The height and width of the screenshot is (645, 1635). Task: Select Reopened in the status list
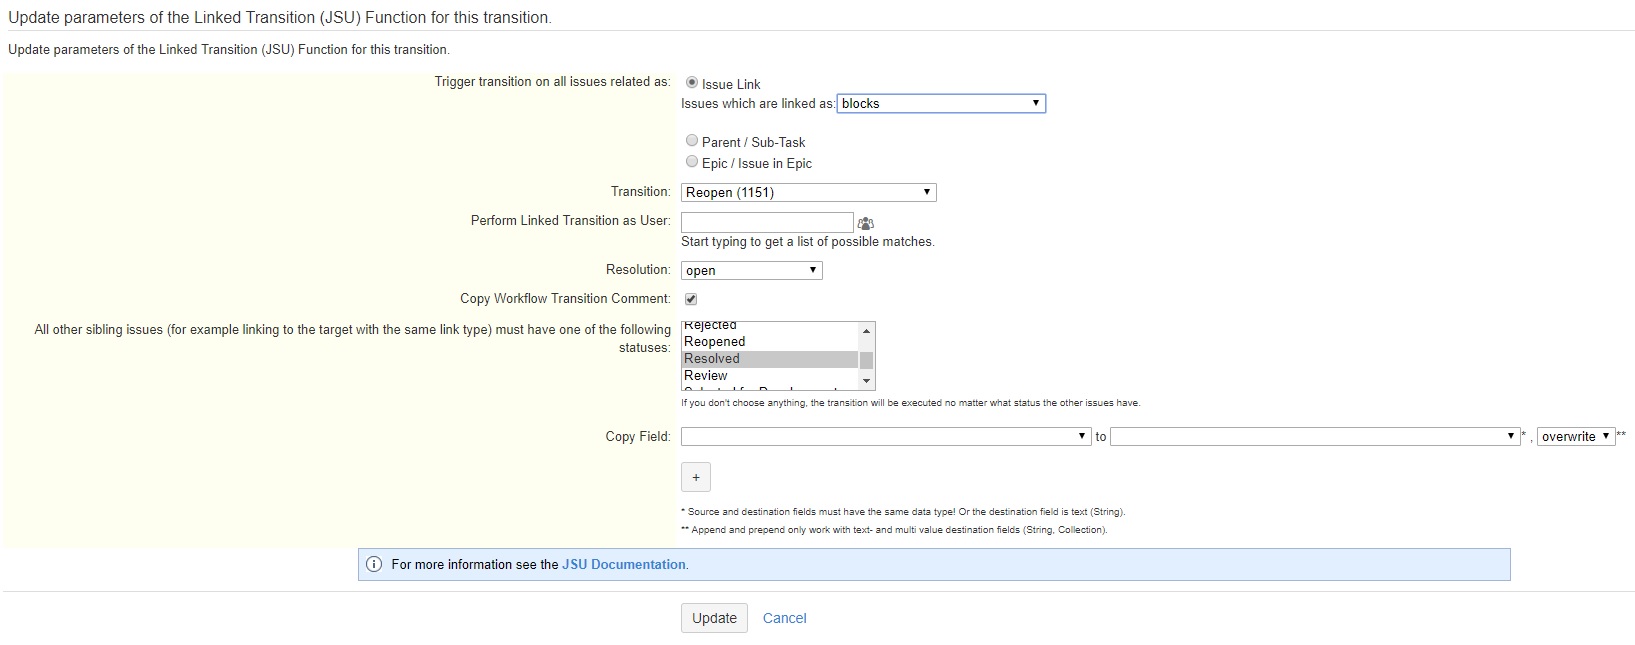click(770, 342)
